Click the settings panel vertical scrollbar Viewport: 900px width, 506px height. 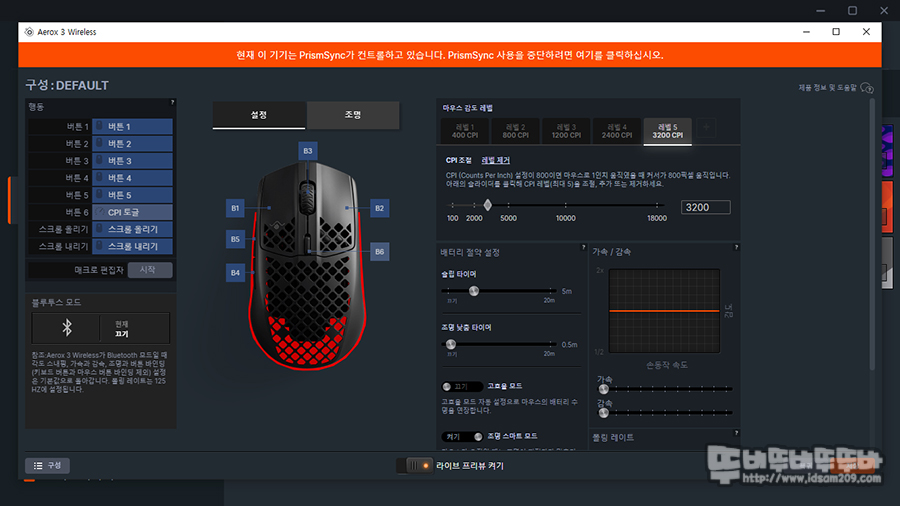[872, 234]
